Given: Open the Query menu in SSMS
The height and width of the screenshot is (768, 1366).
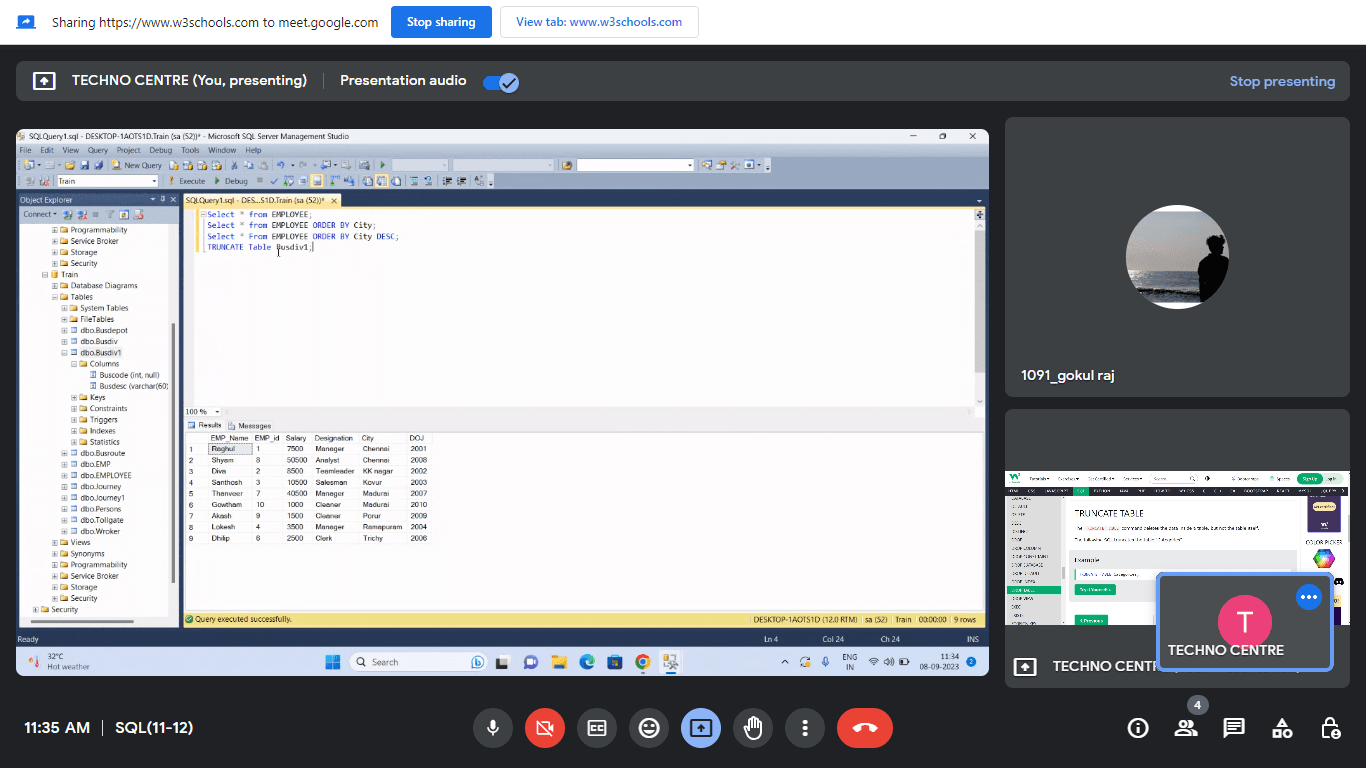Looking at the screenshot, I should pyautogui.click(x=98, y=150).
